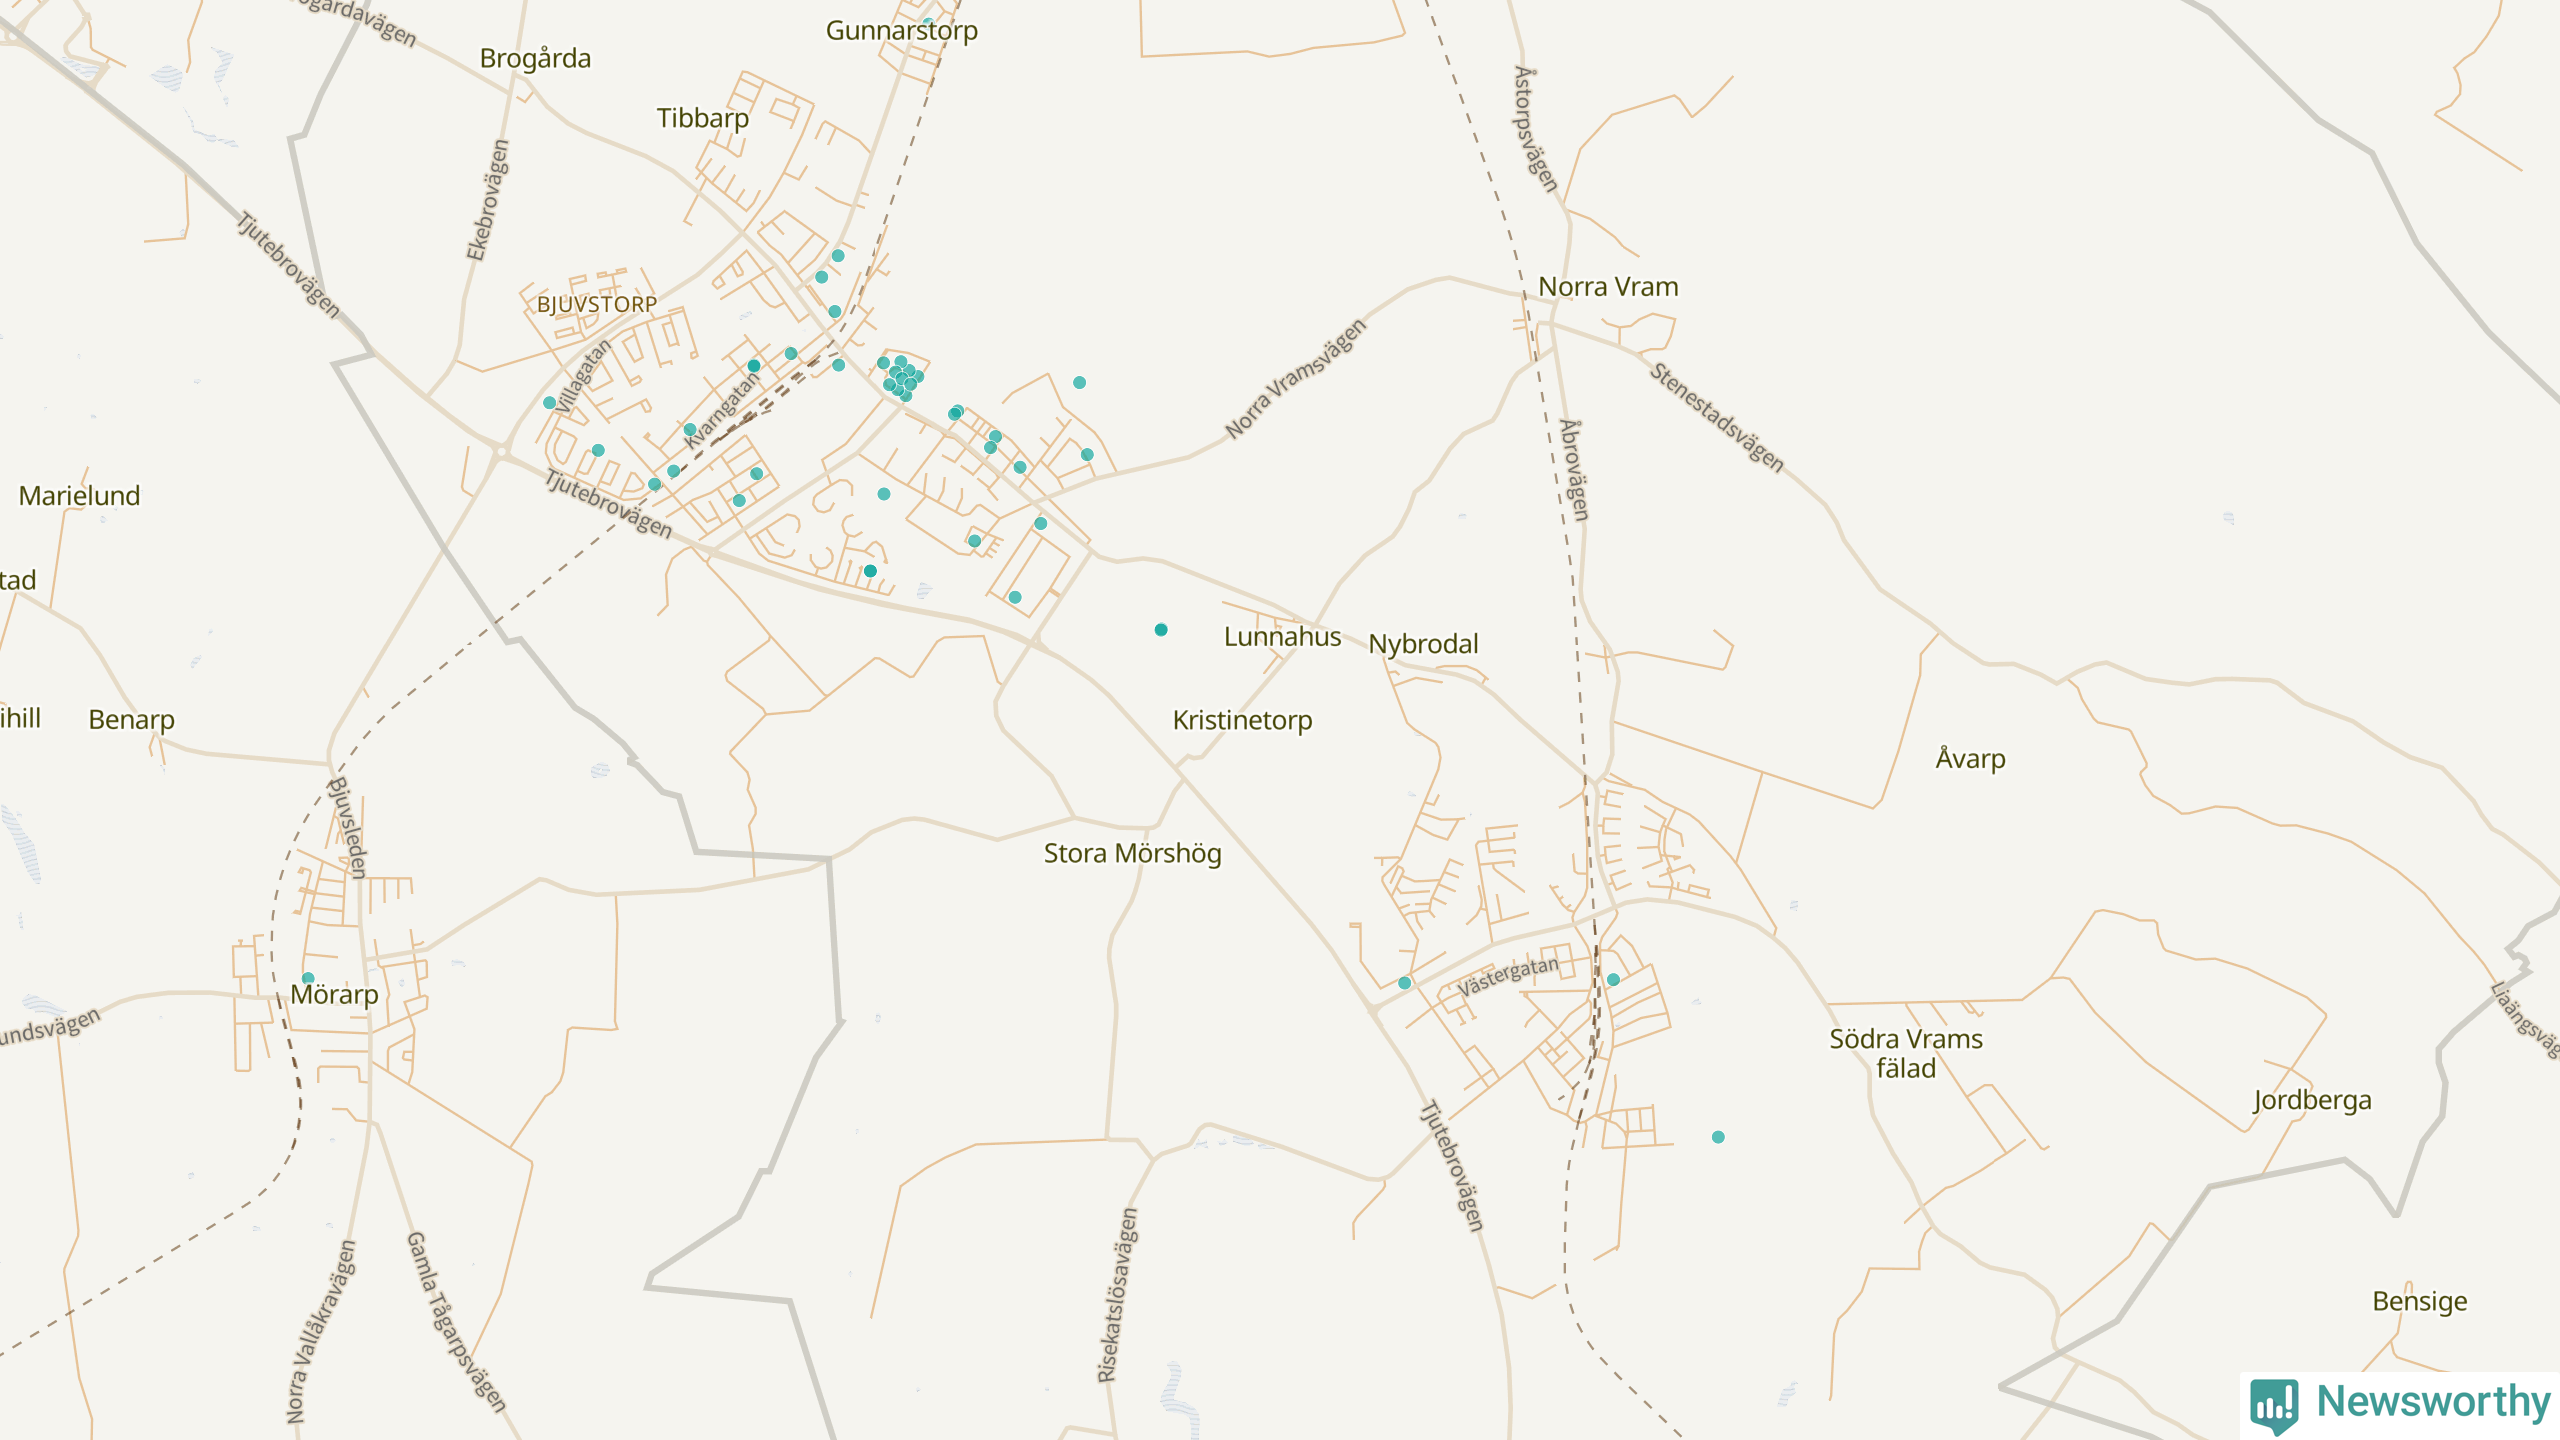Select the Nybrodal place label

coord(1423,644)
